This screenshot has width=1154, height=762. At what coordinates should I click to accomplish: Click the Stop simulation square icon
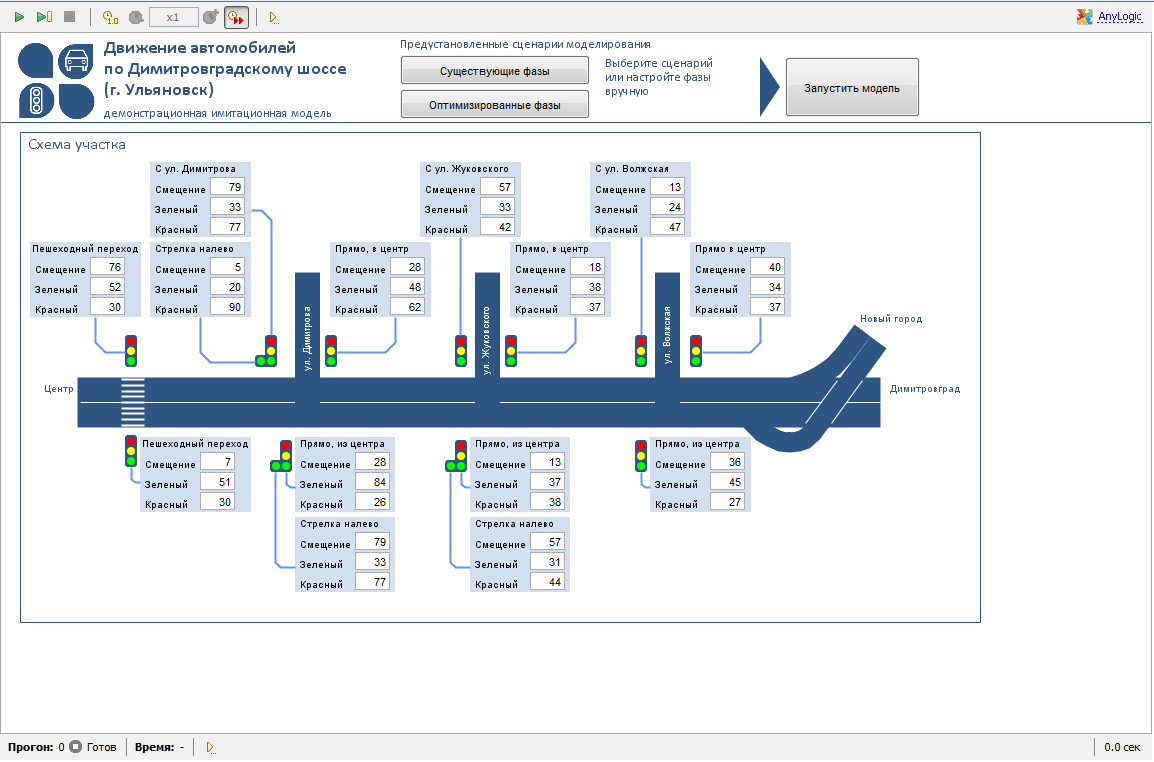point(69,17)
